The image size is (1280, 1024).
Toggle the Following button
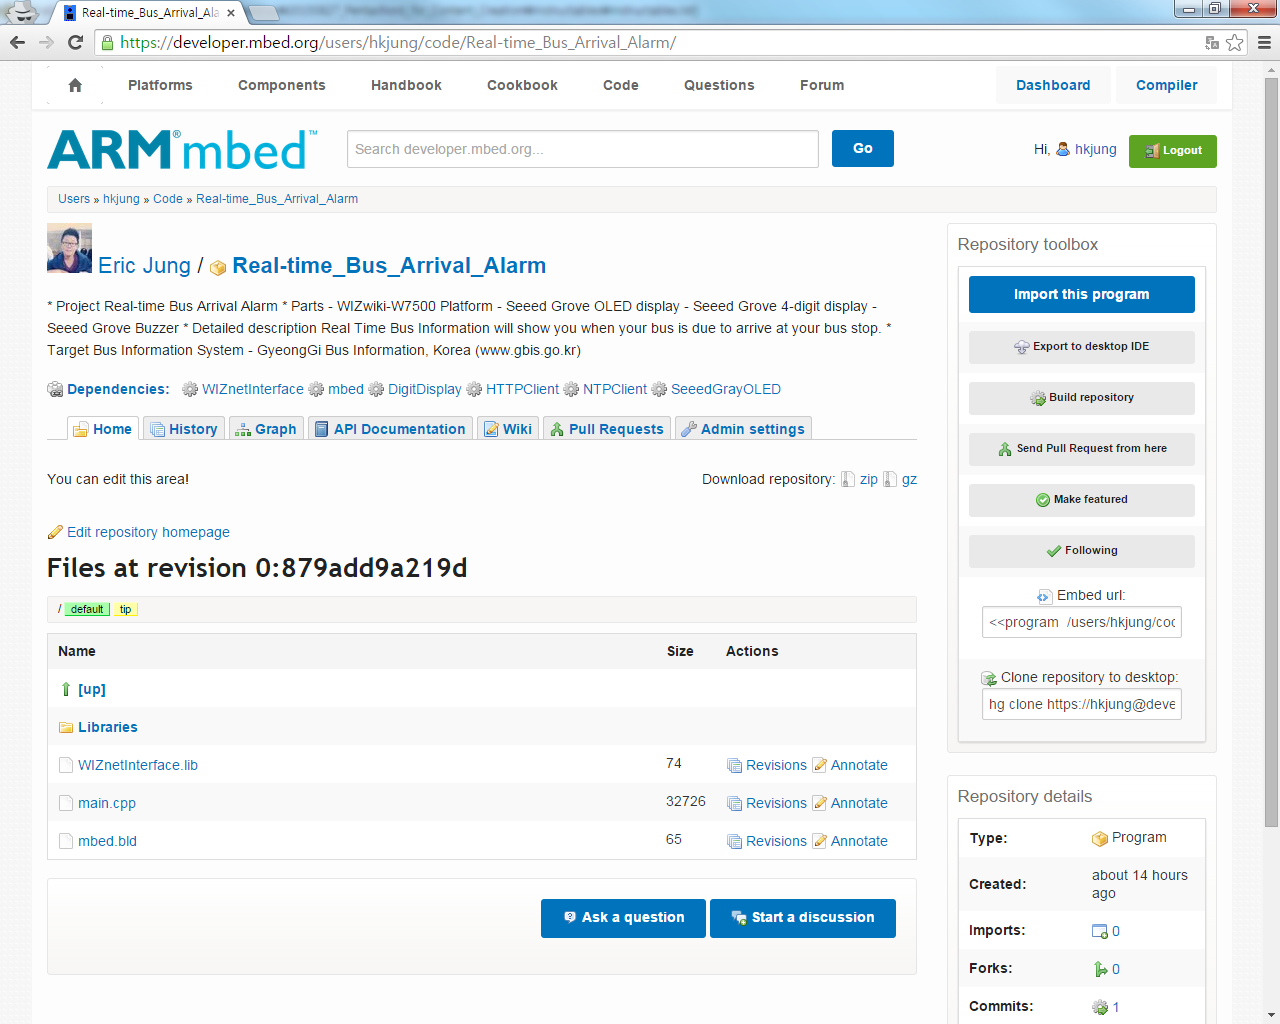click(1081, 551)
